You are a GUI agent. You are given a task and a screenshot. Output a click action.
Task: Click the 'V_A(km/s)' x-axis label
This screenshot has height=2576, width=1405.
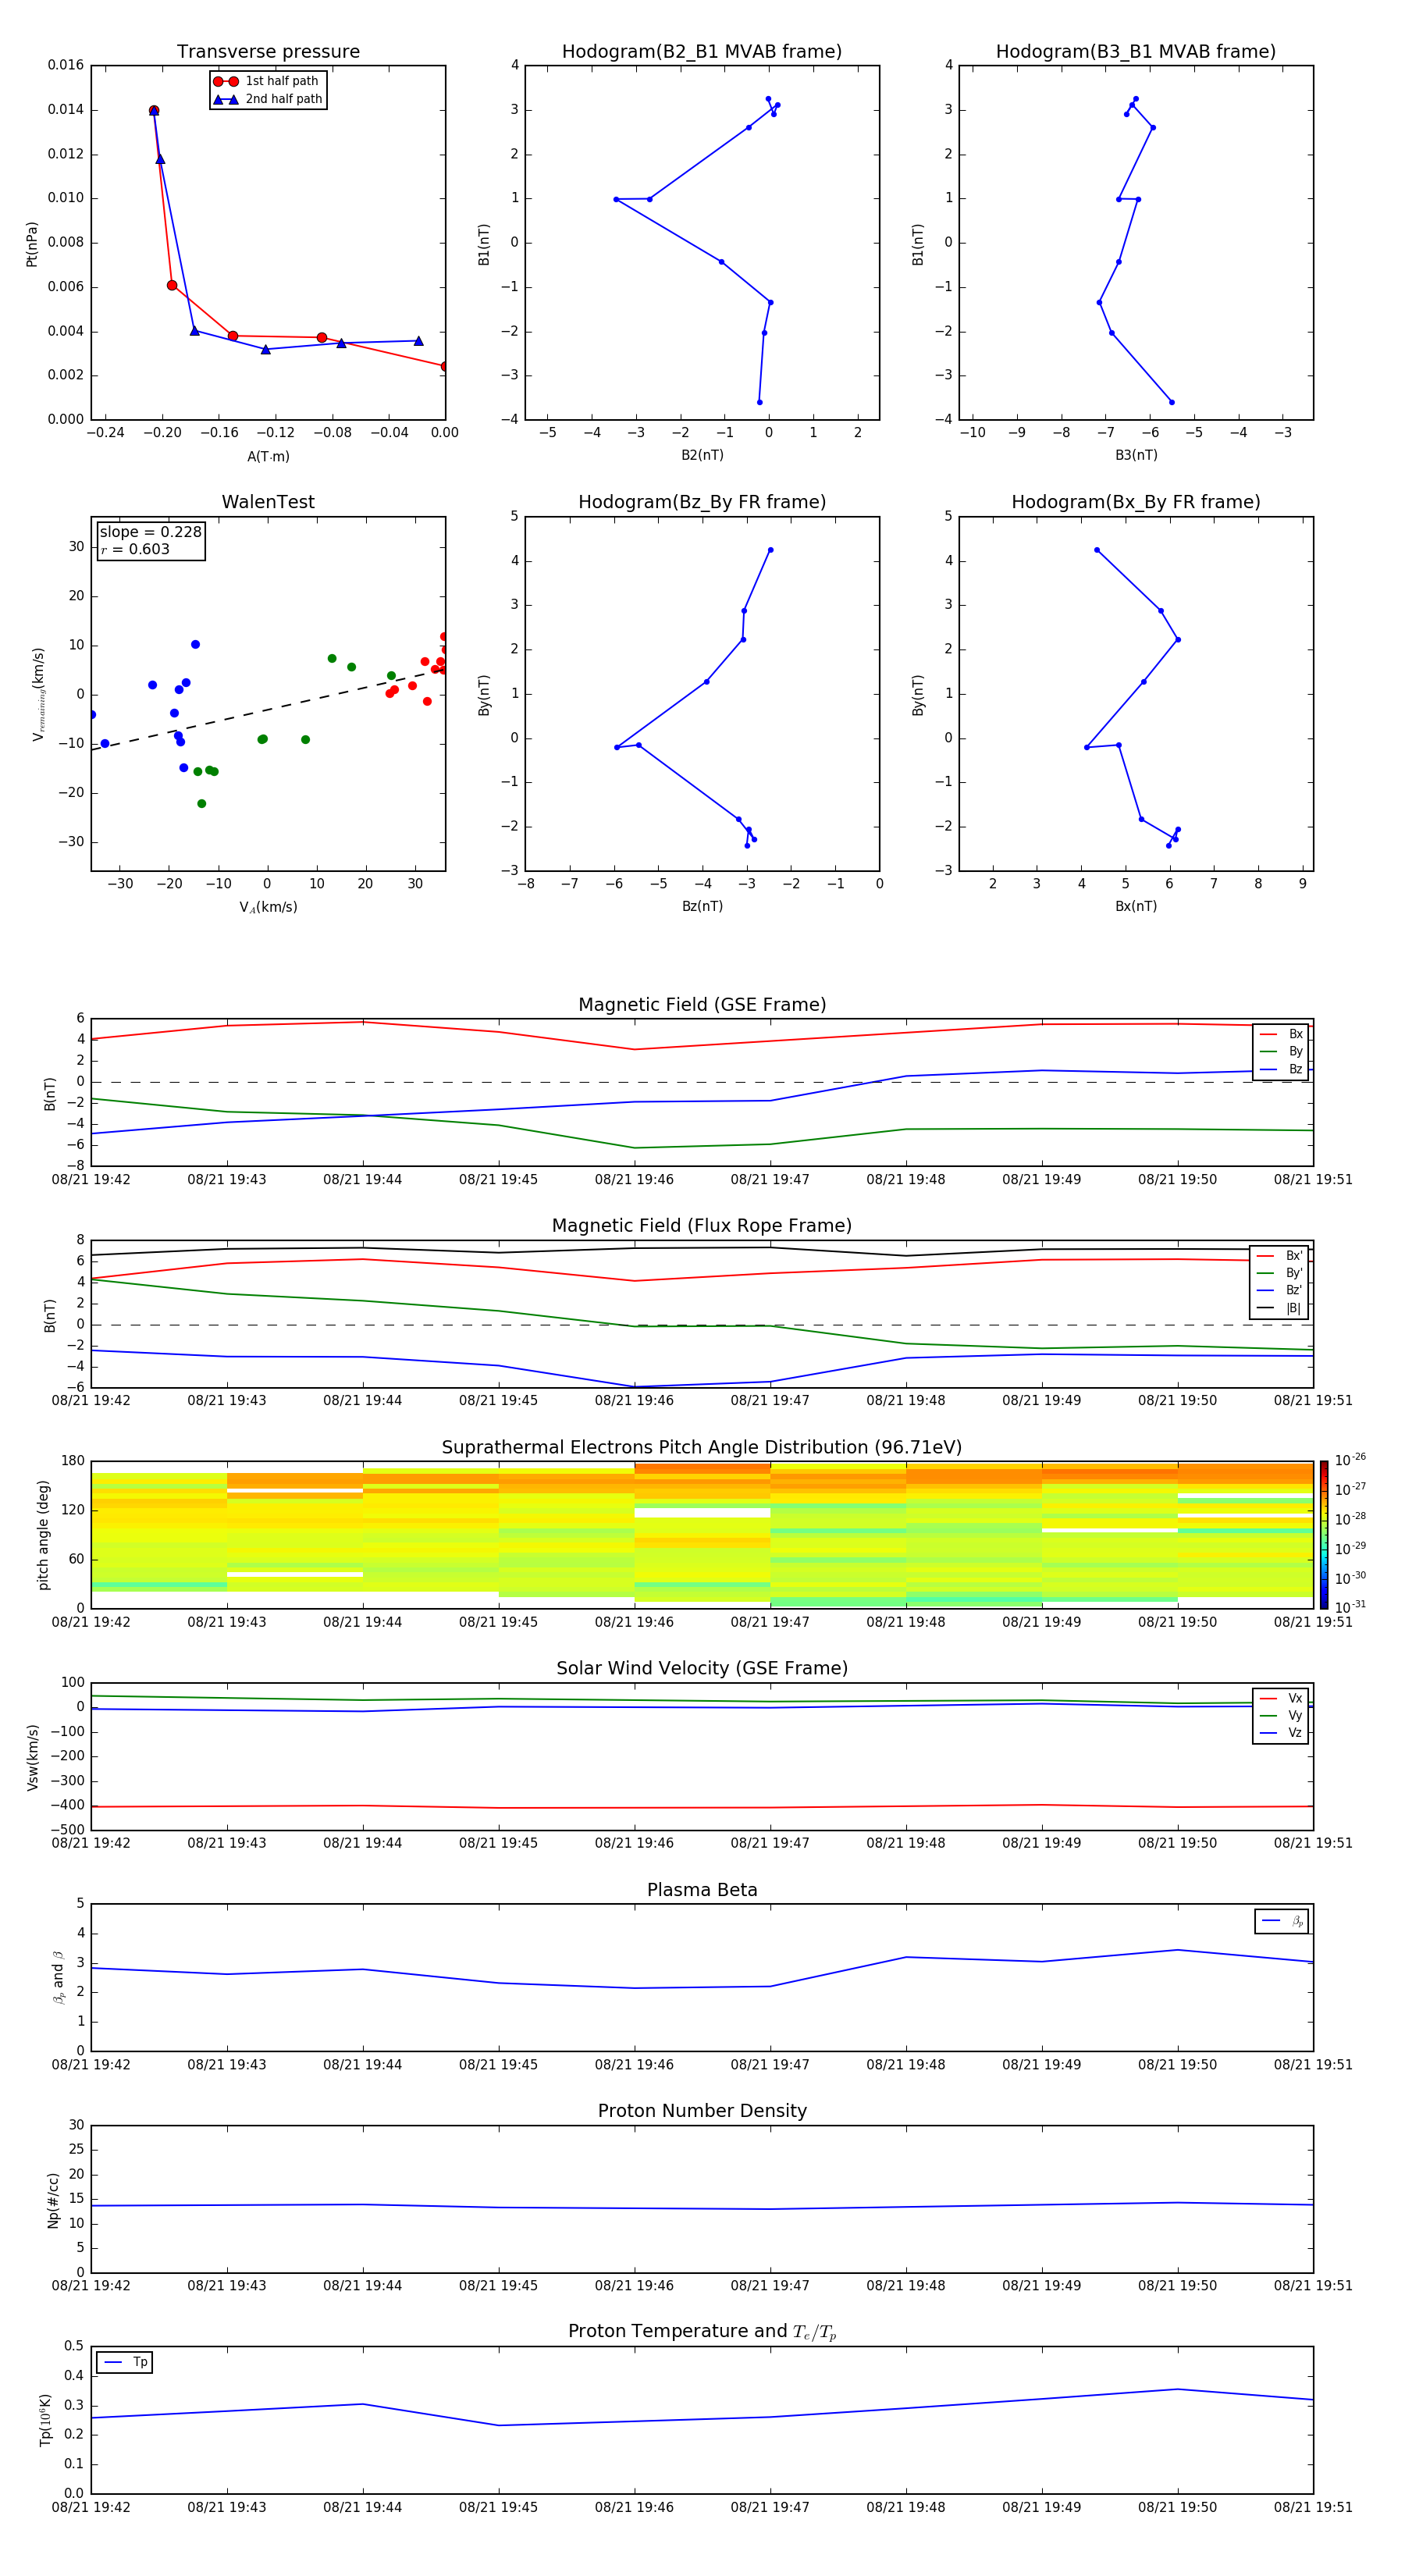(x=268, y=907)
